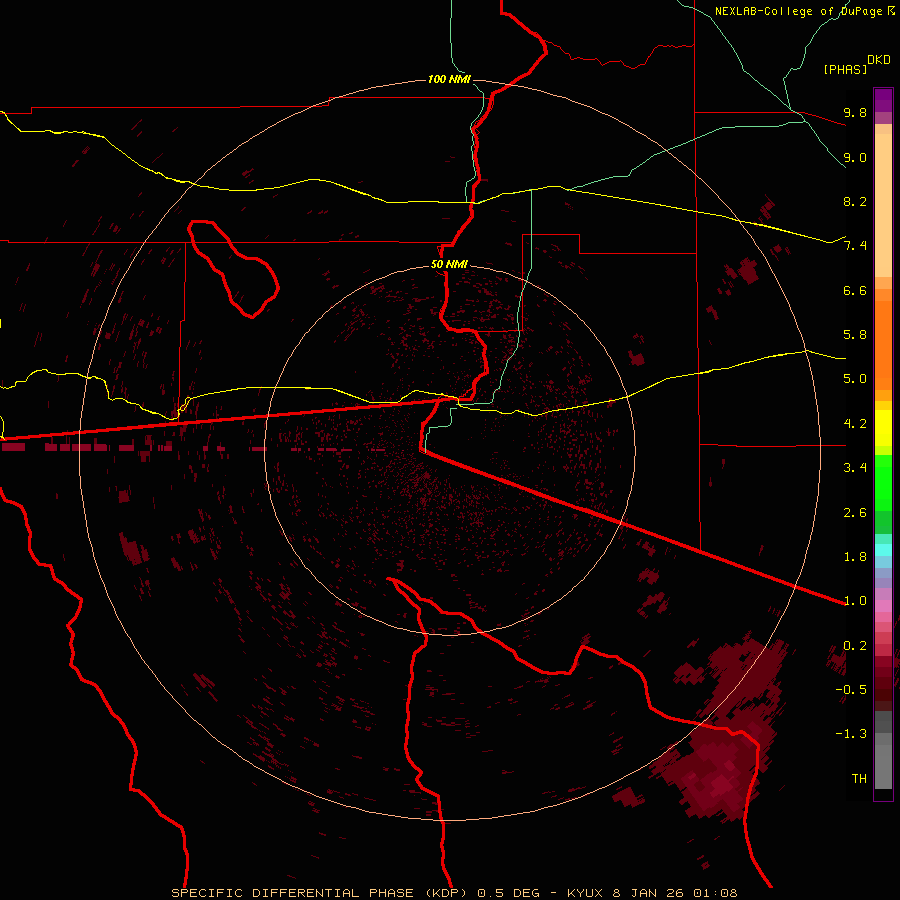Pick the cyan color bar segment
This screenshot has width=900, height=900.
[883, 550]
